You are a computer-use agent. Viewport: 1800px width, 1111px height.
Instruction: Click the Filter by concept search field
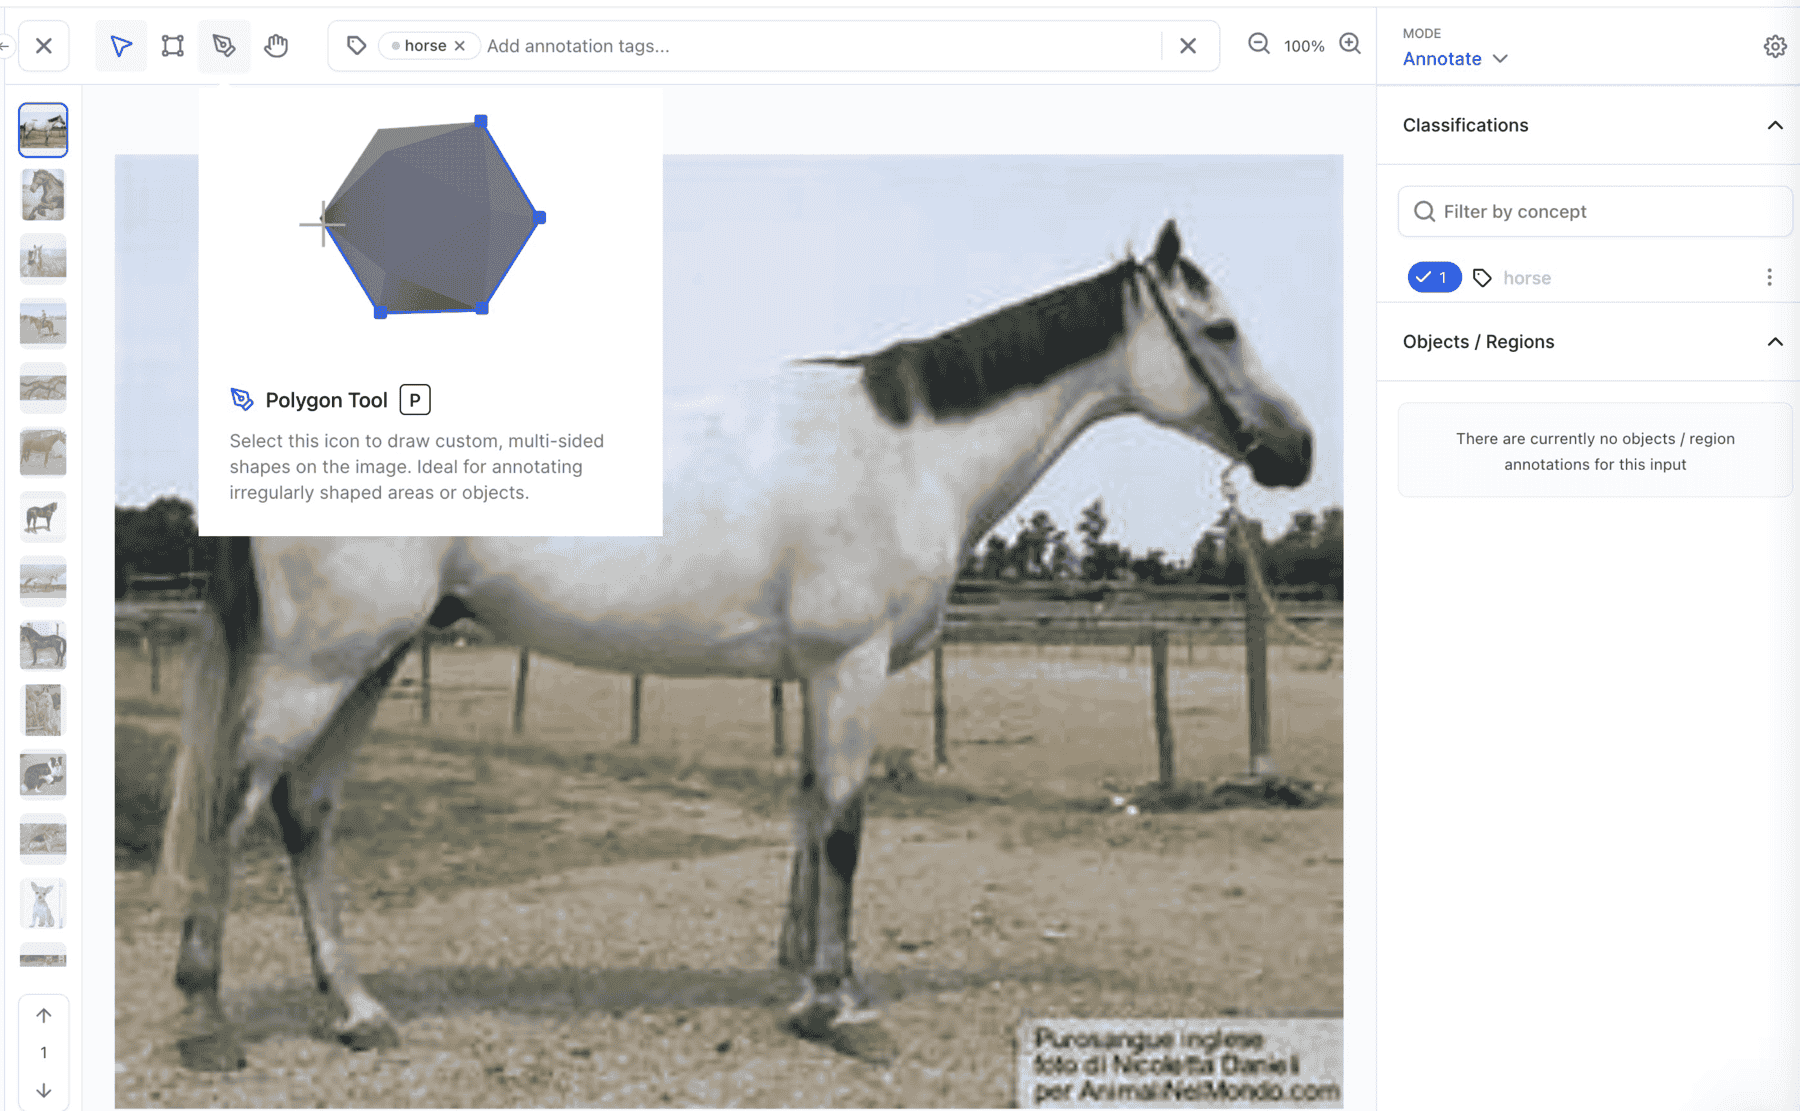(x=1594, y=212)
